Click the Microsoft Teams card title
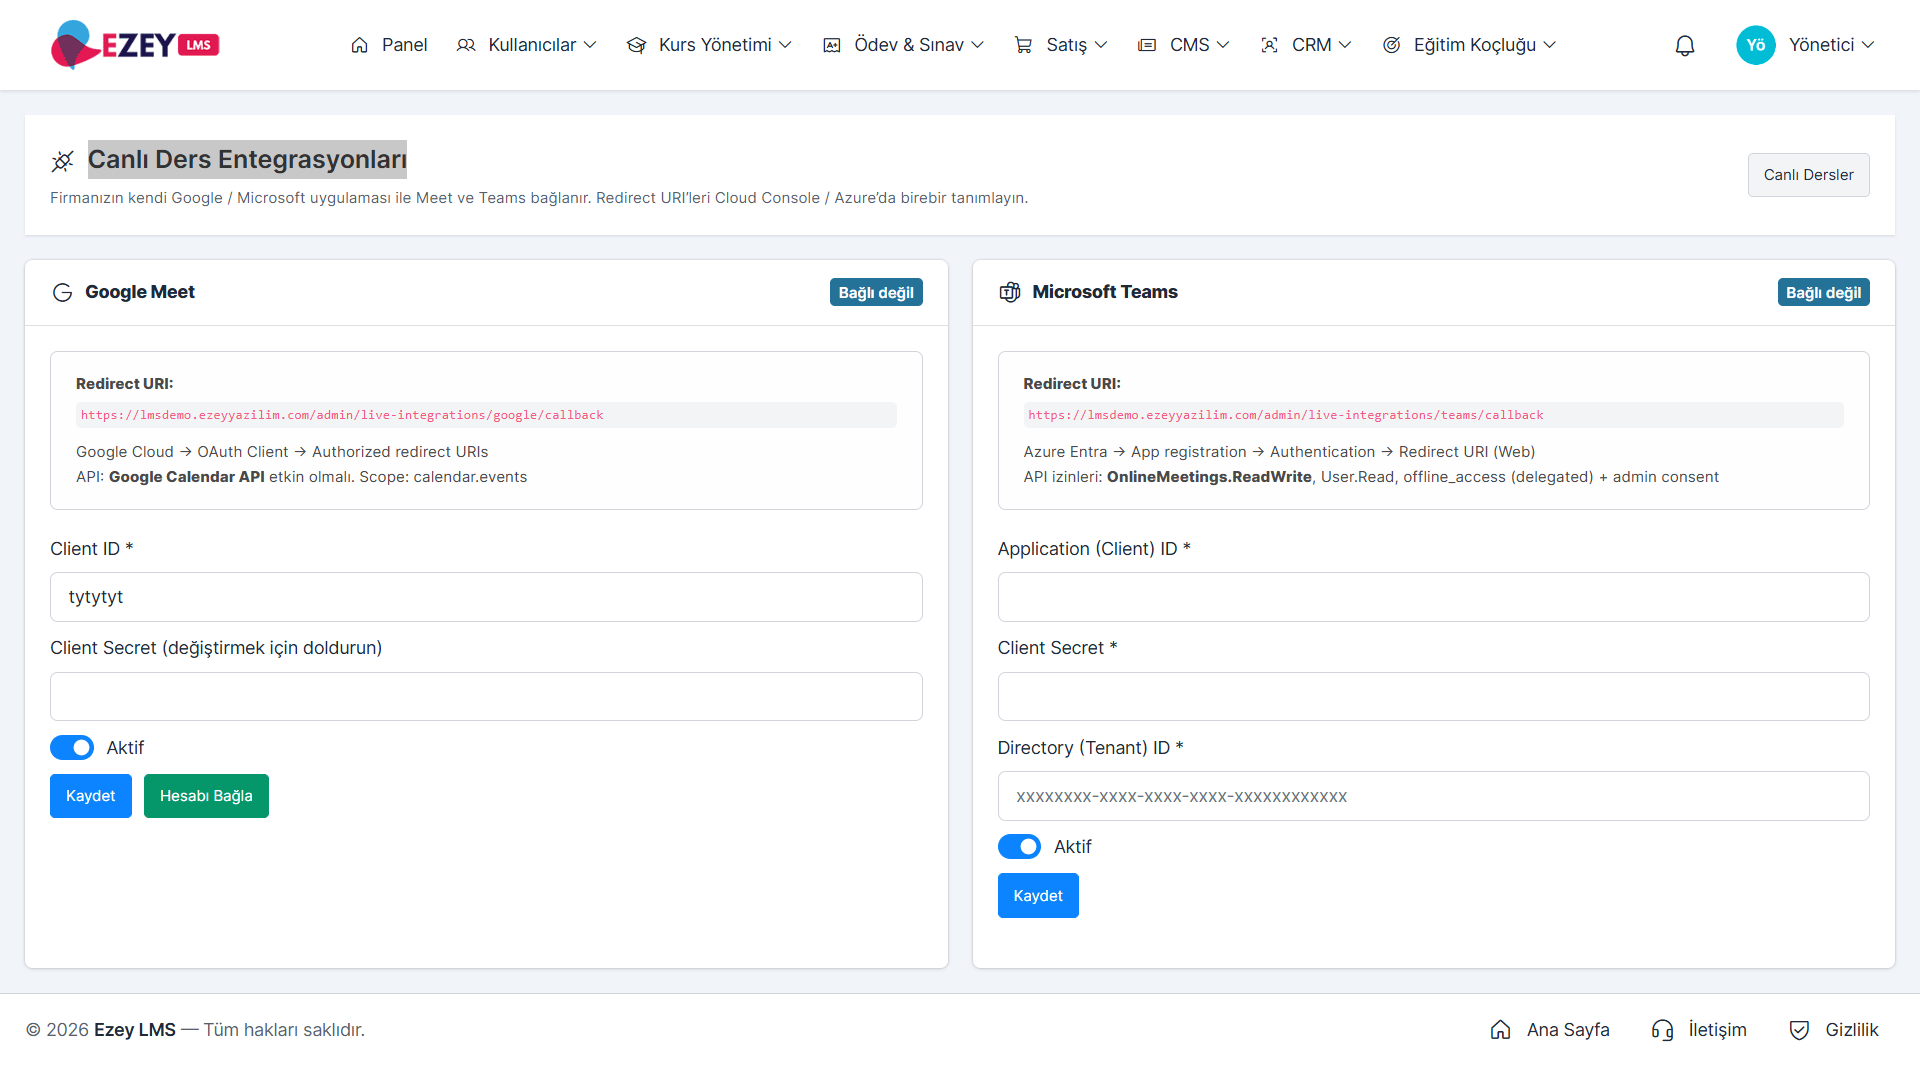 (x=1105, y=292)
